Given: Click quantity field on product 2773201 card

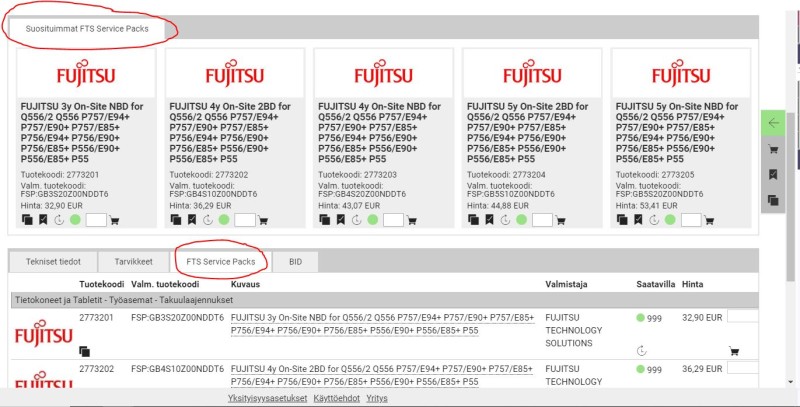Looking at the screenshot, I should [x=96, y=220].
